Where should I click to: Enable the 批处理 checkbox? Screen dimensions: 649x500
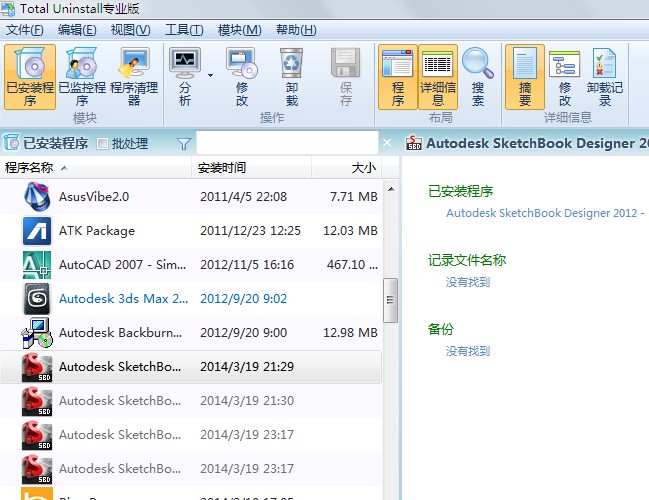tap(102, 144)
